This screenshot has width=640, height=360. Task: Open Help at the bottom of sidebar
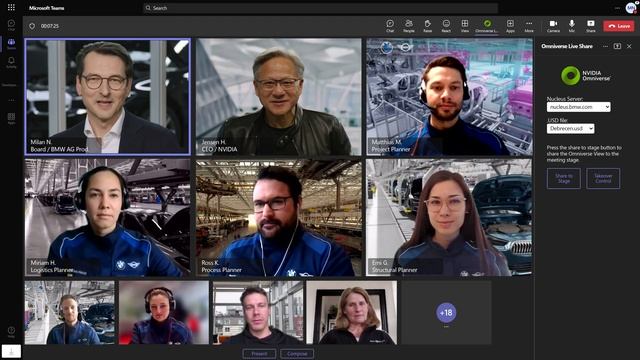pos(11,331)
